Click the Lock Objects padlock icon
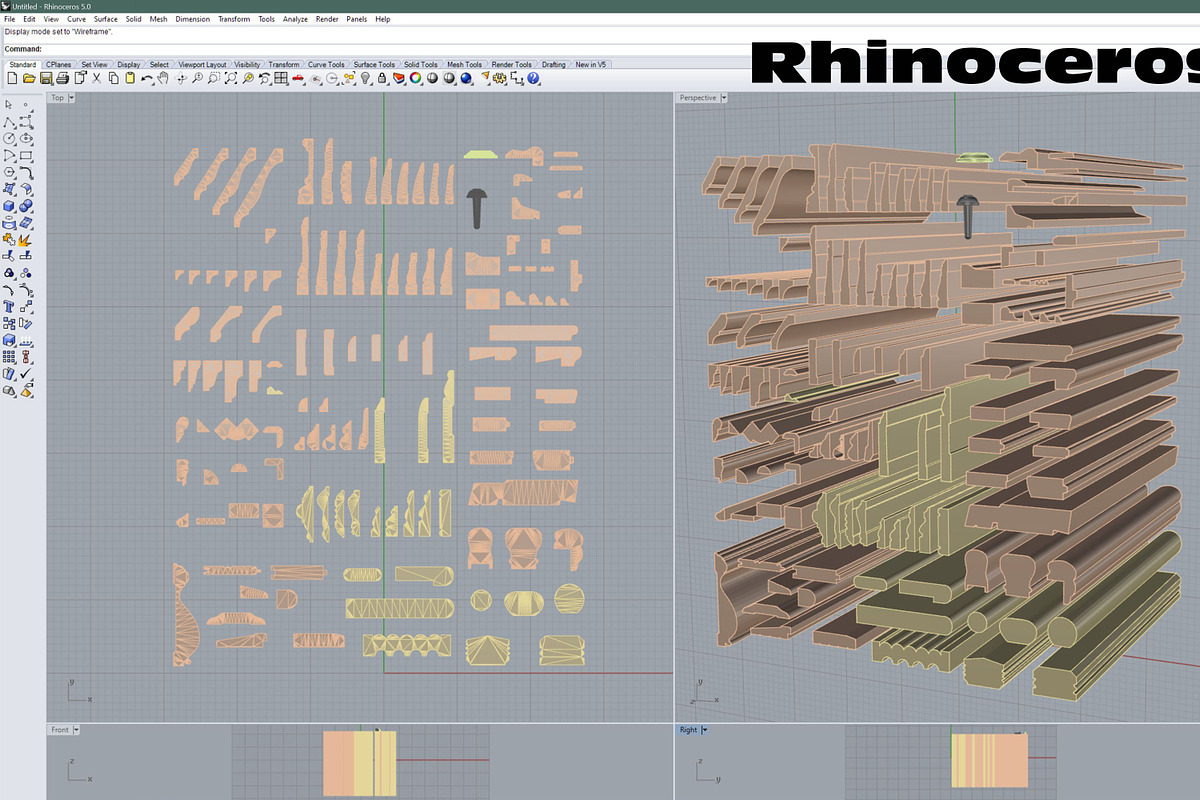The width and height of the screenshot is (1200, 800). 382,78
